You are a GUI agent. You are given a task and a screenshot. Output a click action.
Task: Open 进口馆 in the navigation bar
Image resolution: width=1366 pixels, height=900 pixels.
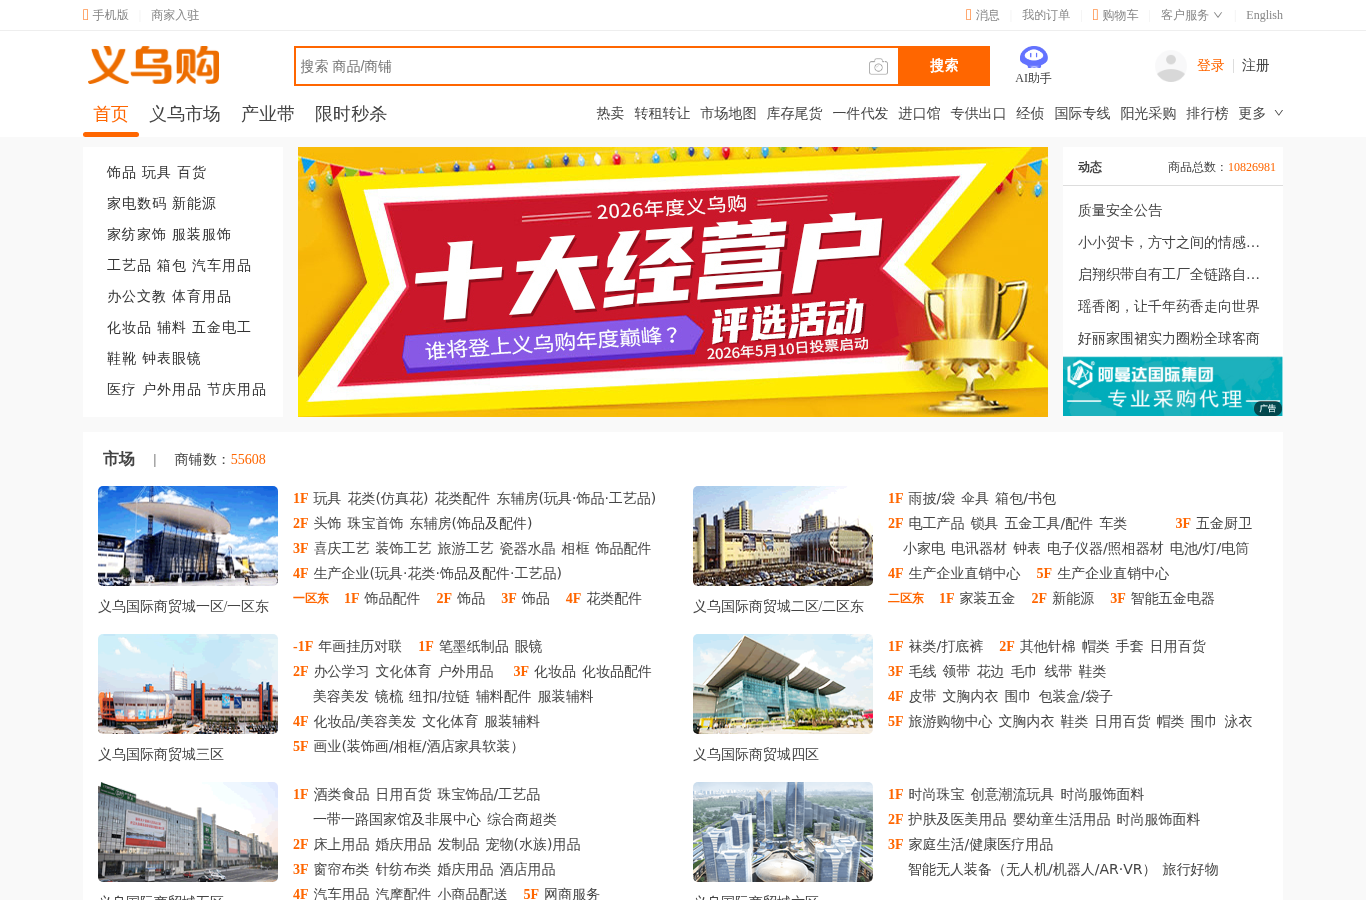tap(919, 113)
